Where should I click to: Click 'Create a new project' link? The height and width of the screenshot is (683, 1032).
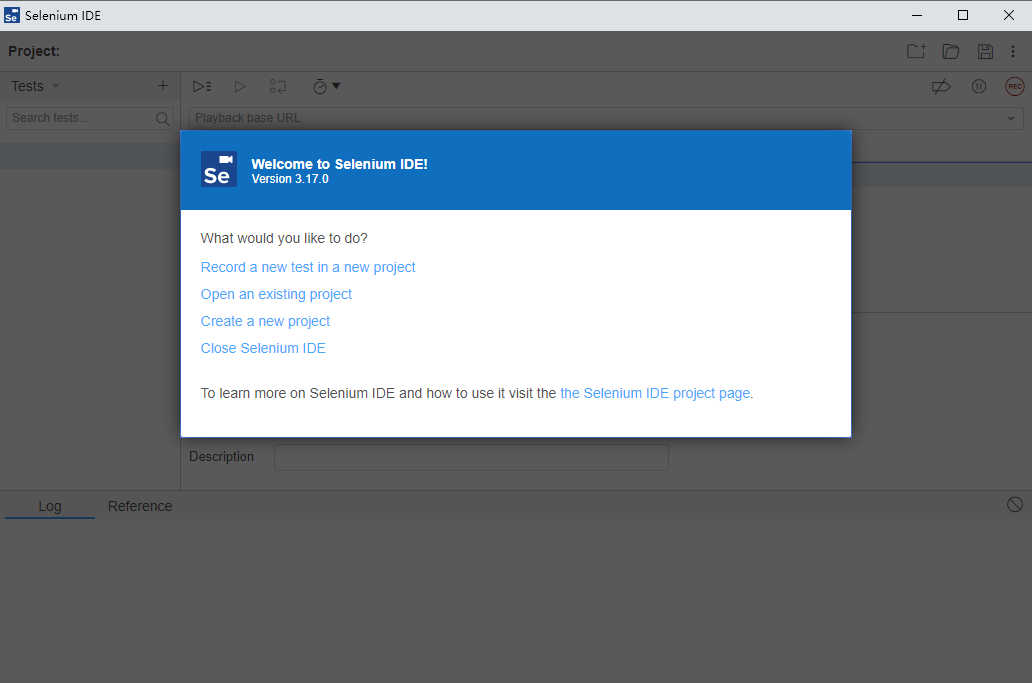click(x=265, y=321)
